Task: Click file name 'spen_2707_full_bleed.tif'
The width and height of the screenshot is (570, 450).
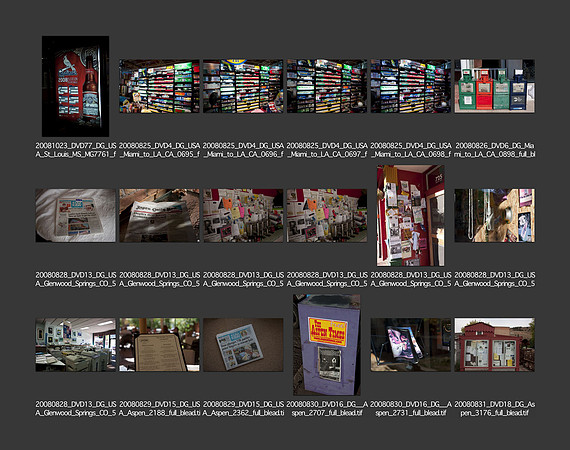Action: [327, 409]
